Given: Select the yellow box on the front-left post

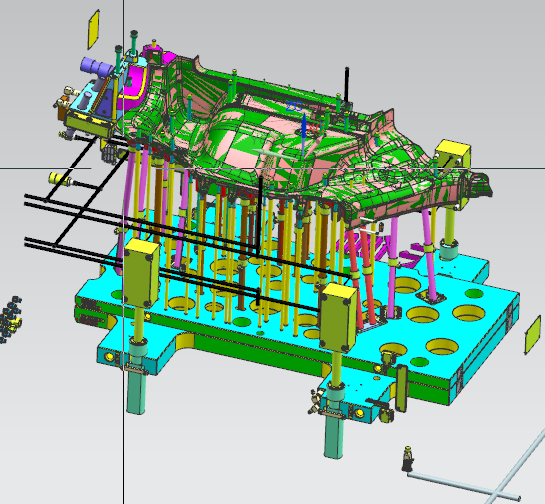Looking at the screenshot, I should [141, 273].
